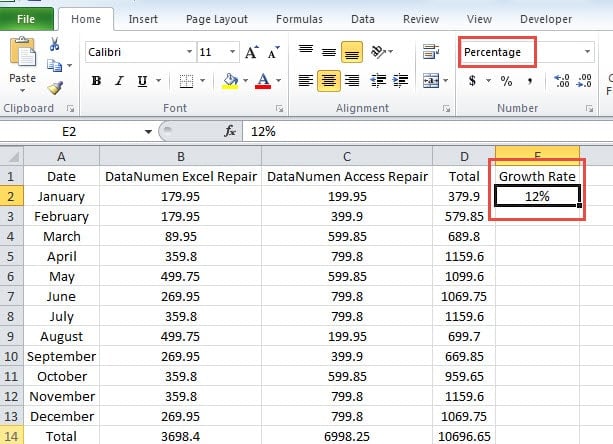This screenshot has width=613, height=444.
Task: Open the Number Format dropdown arrow
Action: (x=587, y=52)
